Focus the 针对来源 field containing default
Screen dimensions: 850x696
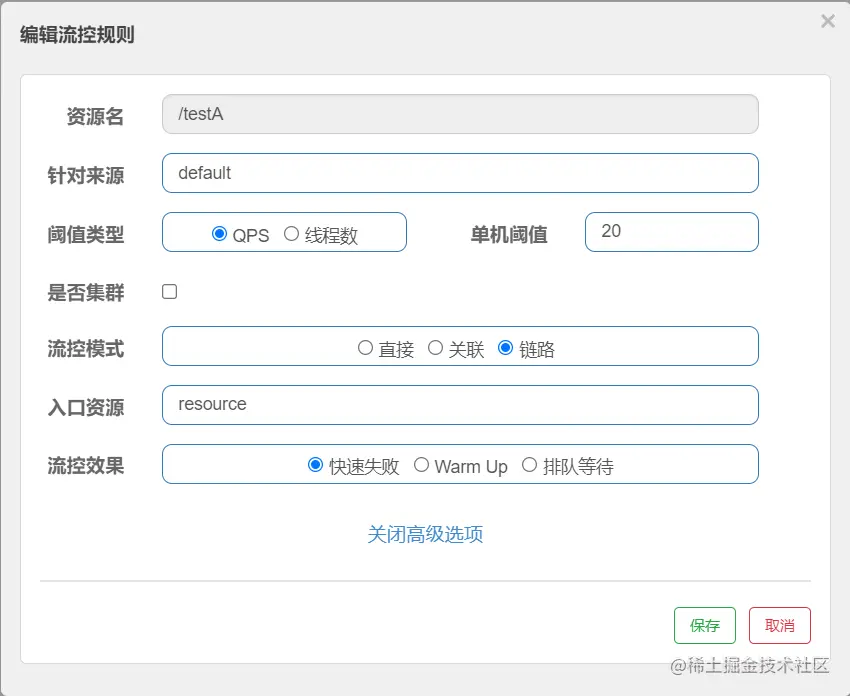pyautogui.click(x=460, y=173)
